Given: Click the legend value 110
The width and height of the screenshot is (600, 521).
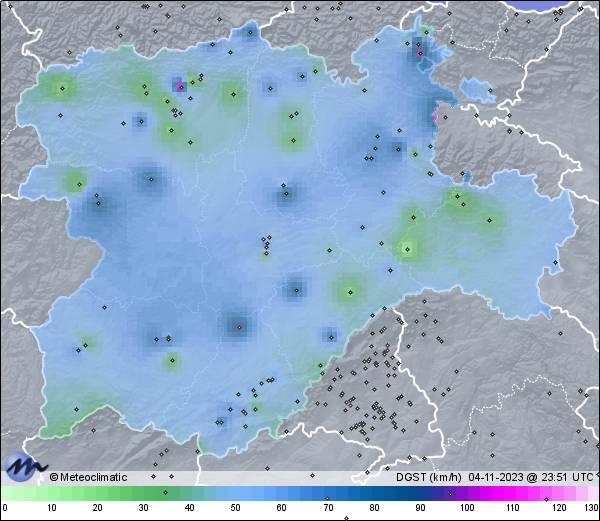Looking at the screenshot, I should 513,508.
